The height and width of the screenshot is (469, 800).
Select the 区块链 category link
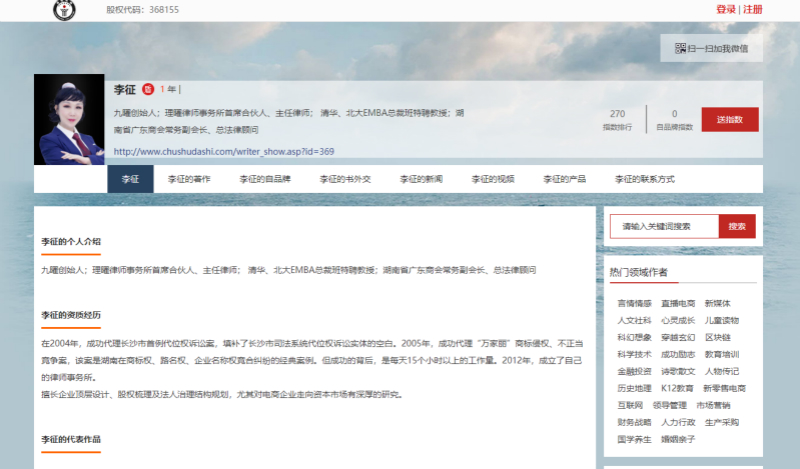tap(717, 337)
